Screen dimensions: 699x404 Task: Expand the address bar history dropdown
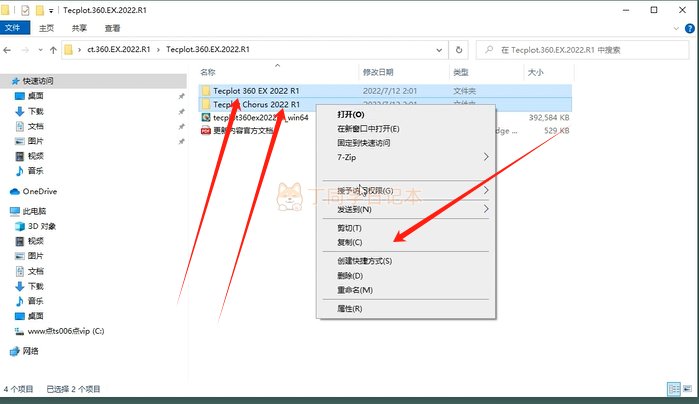coord(439,50)
